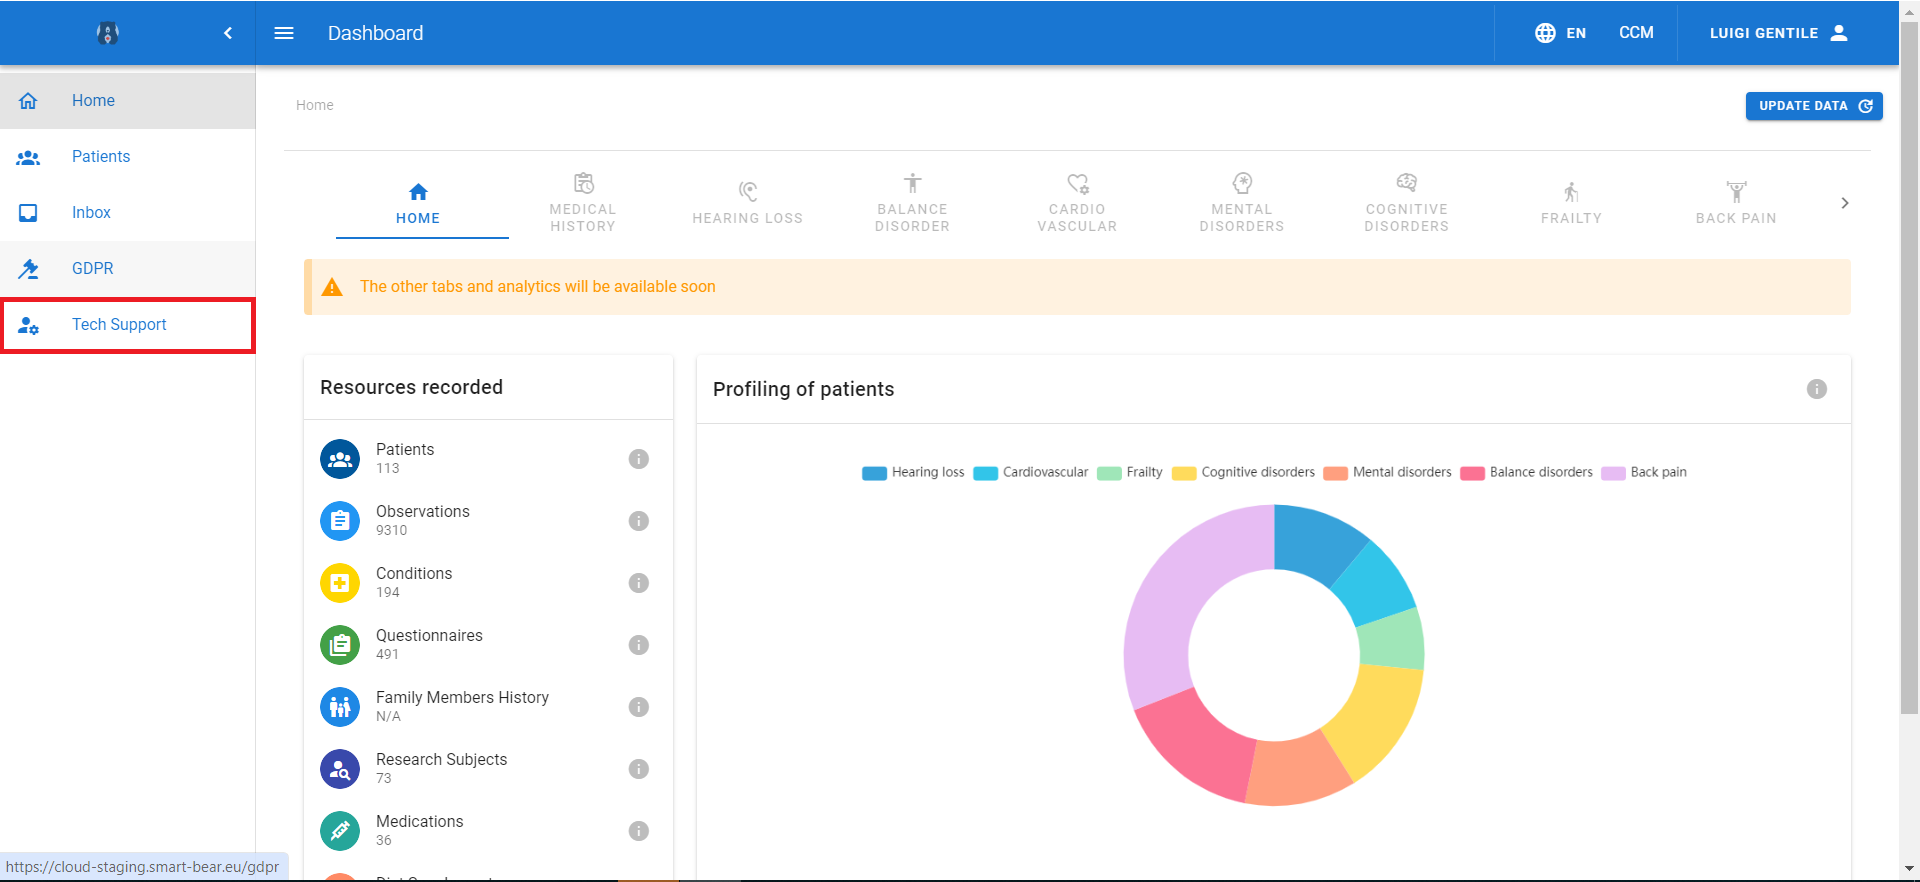Open Profiling of patients info icon
The height and width of the screenshot is (882, 1920).
click(x=1817, y=389)
